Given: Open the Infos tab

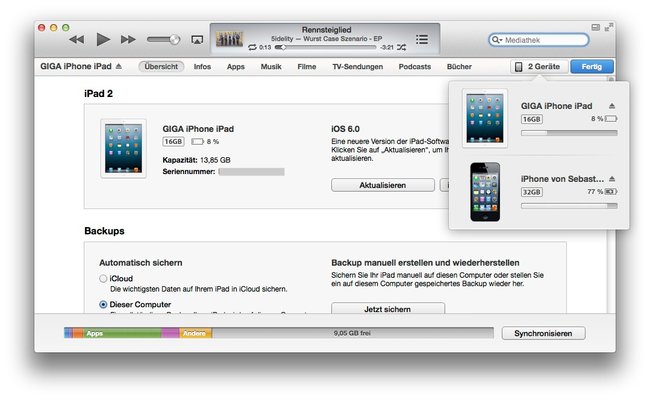Looking at the screenshot, I should (202, 67).
